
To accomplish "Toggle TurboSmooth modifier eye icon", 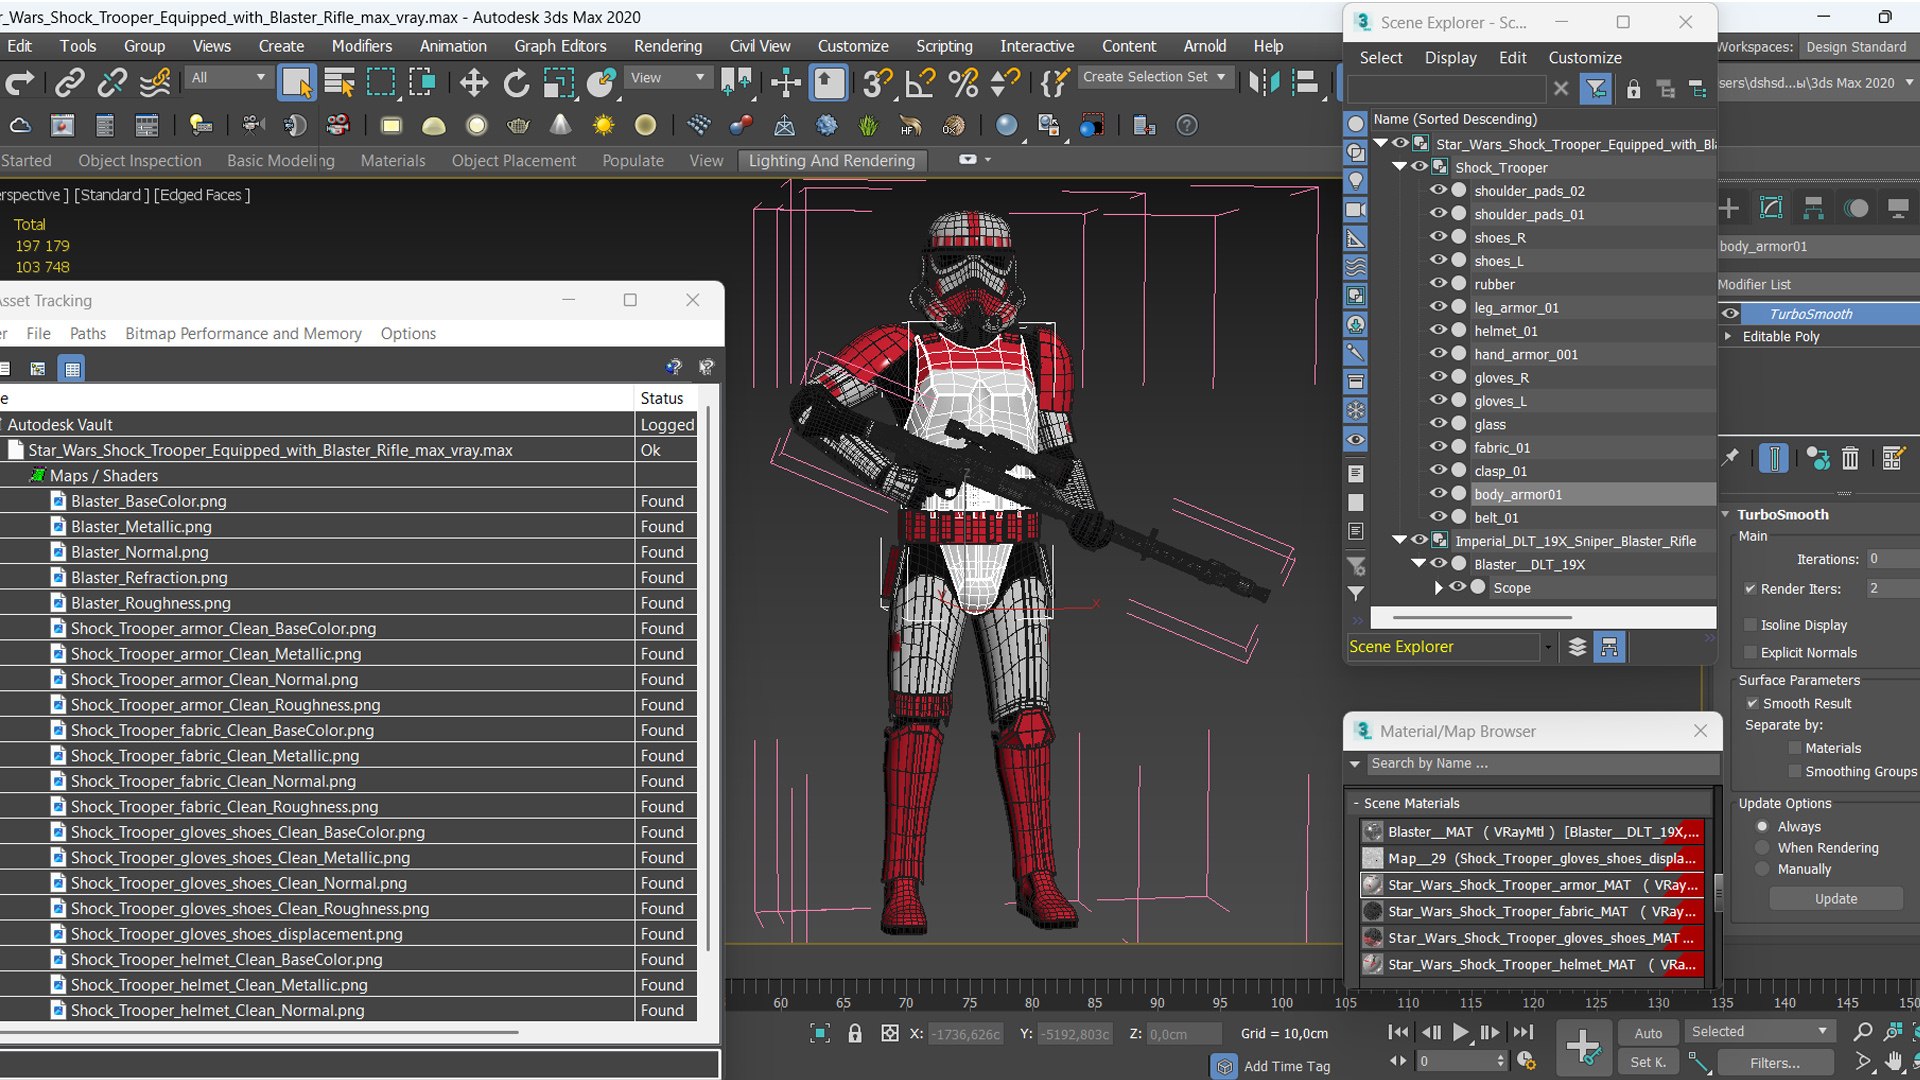I will point(1730,313).
